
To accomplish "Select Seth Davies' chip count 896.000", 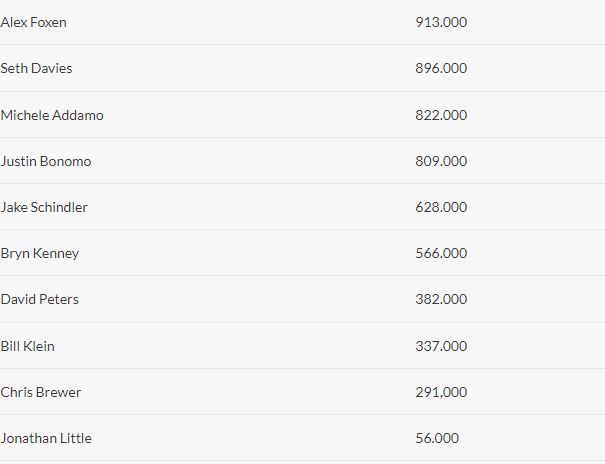I will (x=441, y=68).
